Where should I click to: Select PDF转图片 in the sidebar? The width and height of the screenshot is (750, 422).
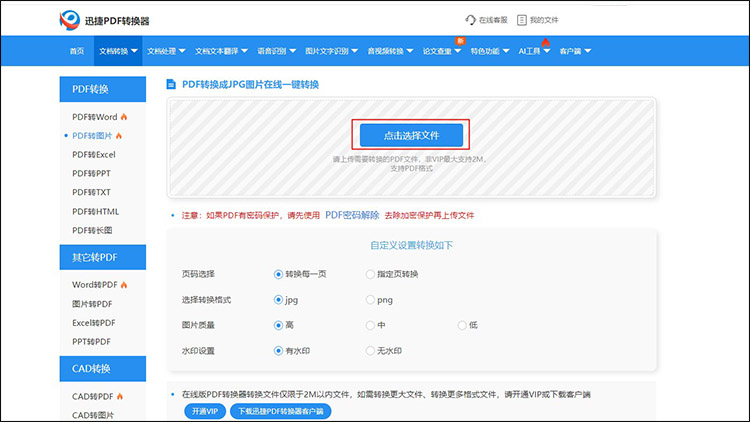(x=92, y=136)
